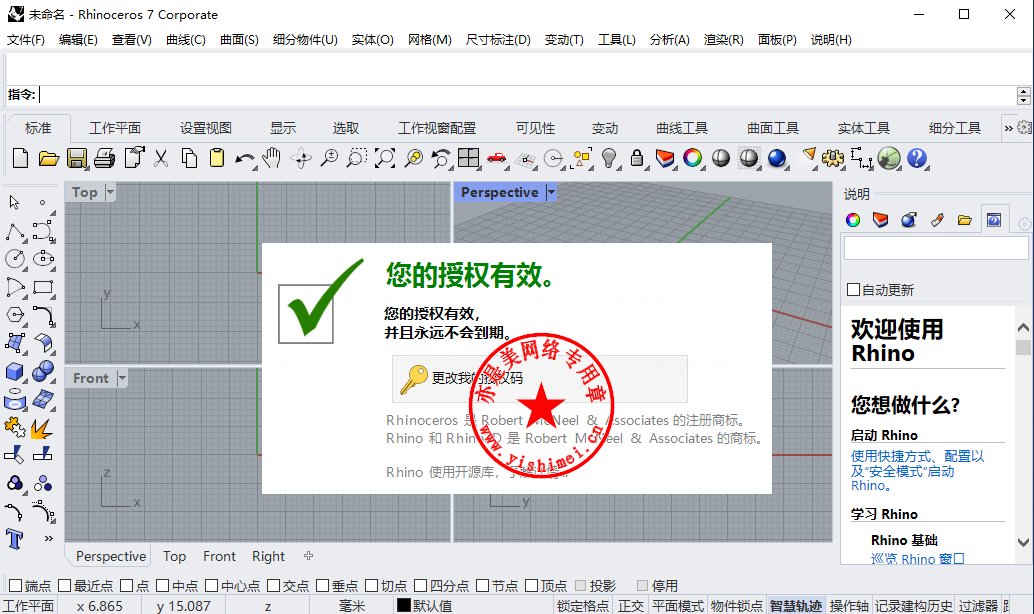Expand more sidebar tools with » arrow
Screen dimensions: 1034x614
48,538
